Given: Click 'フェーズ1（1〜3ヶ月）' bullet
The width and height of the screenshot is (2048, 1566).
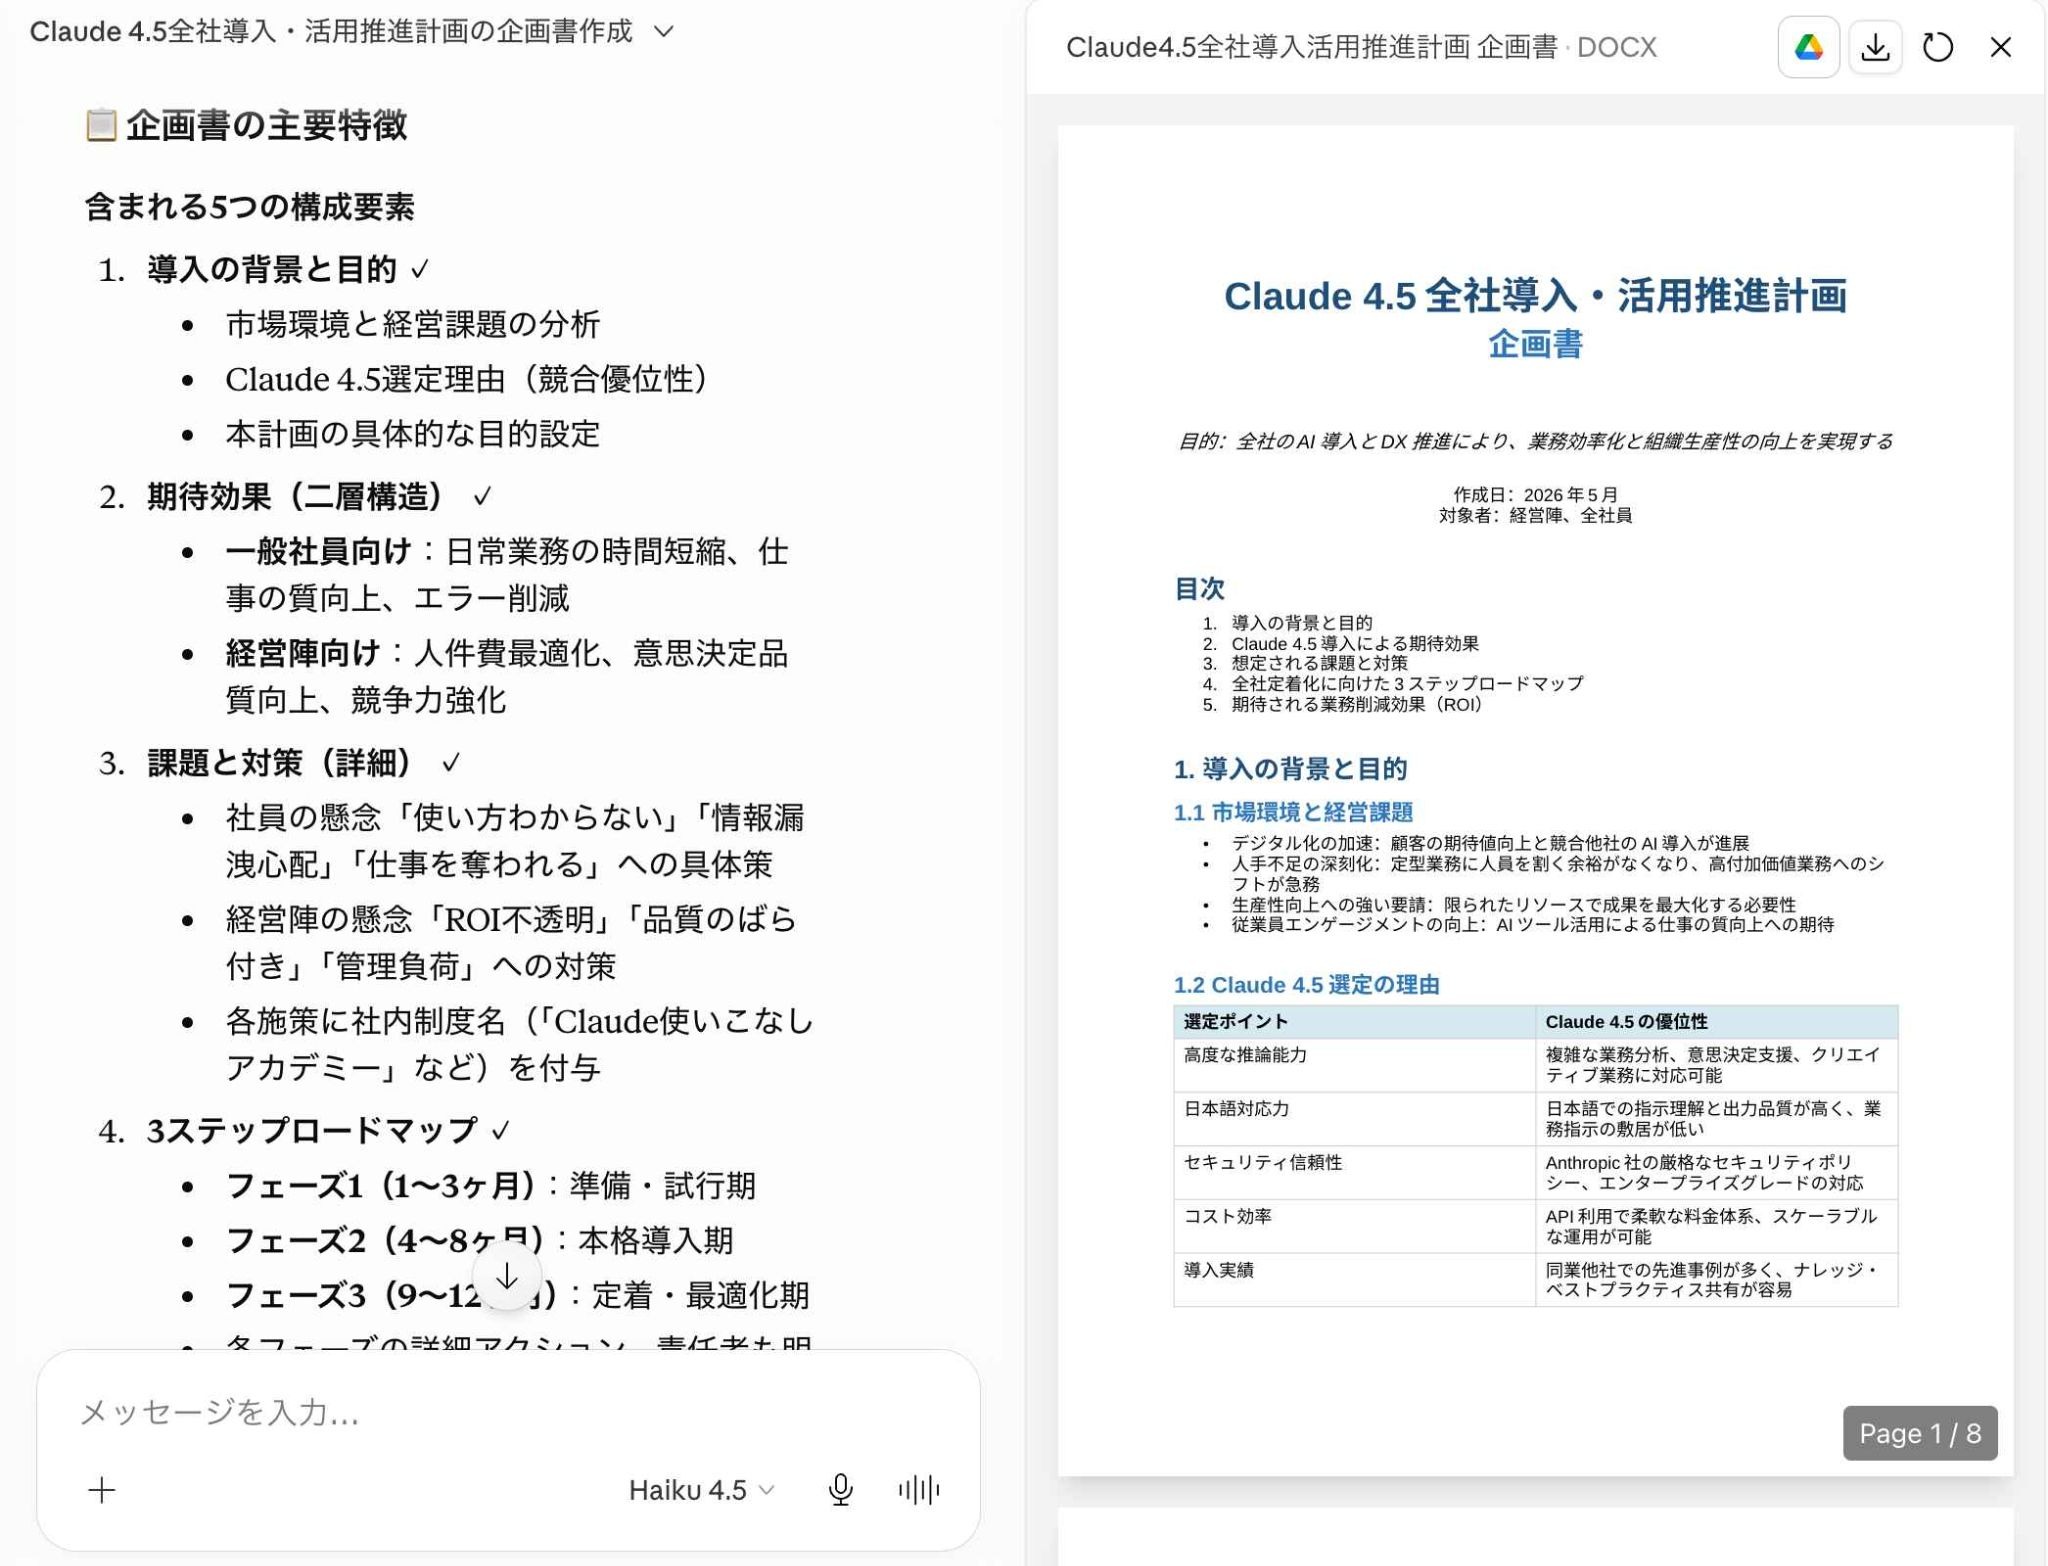Looking at the screenshot, I should 490,1185.
